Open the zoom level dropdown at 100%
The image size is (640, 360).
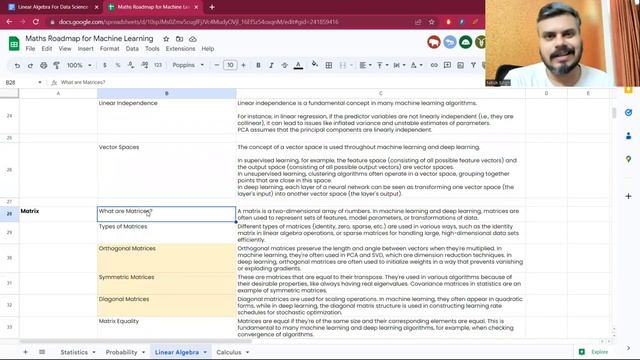(79, 65)
